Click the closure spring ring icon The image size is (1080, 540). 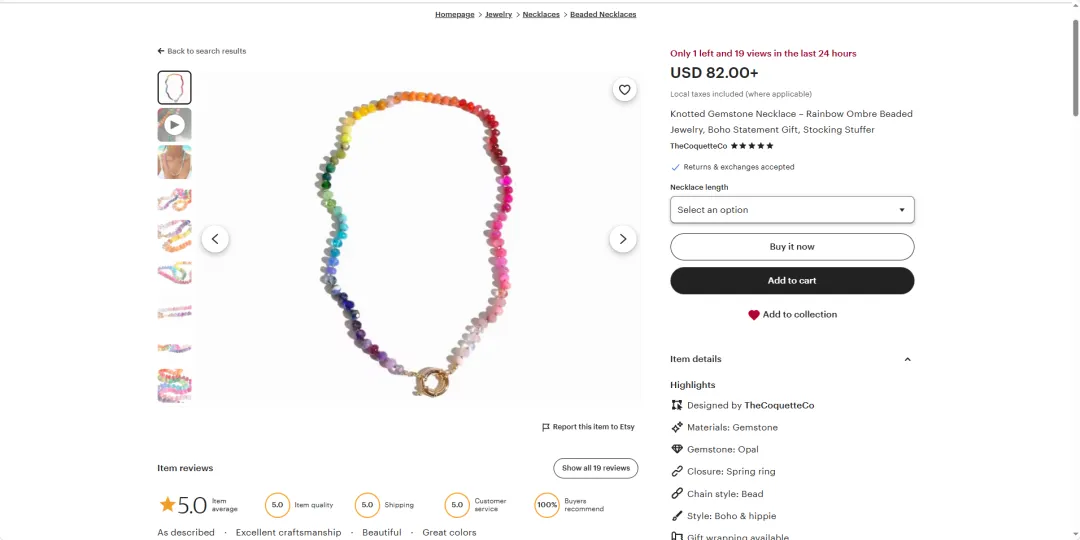pyautogui.click(x=677, y=472)
